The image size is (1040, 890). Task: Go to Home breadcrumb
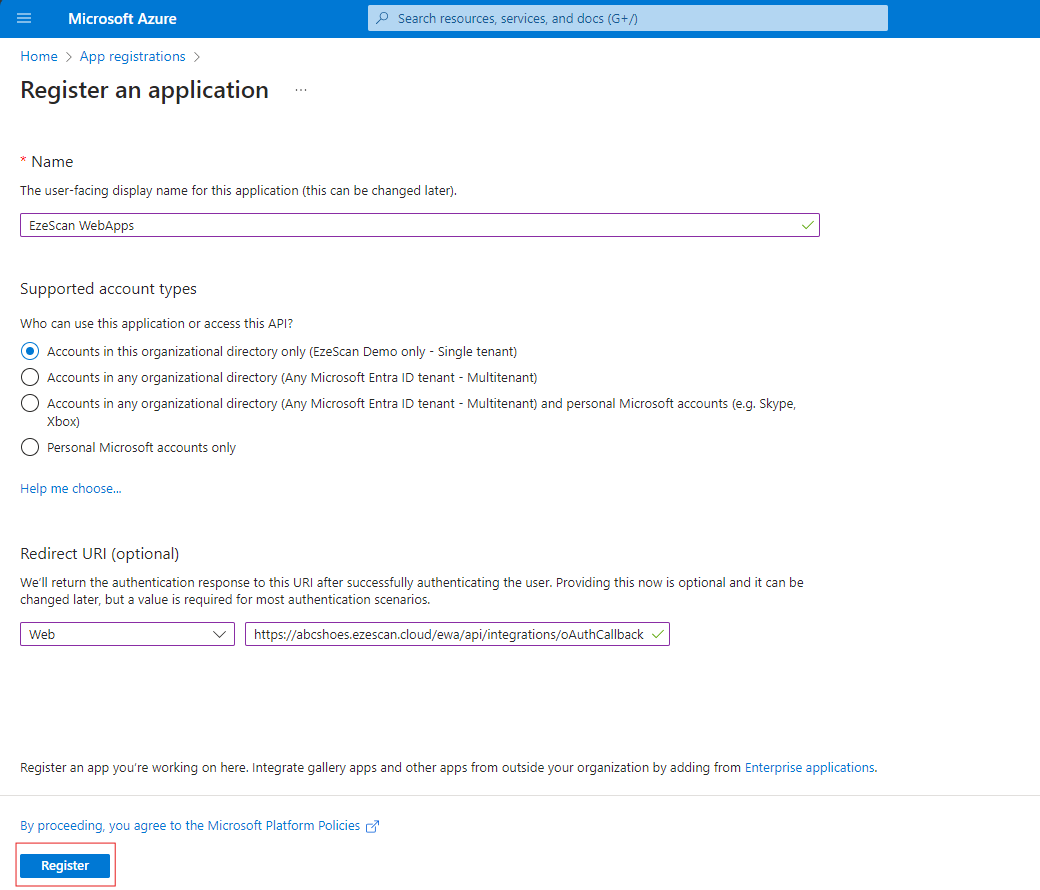click(x=39, y=57)
